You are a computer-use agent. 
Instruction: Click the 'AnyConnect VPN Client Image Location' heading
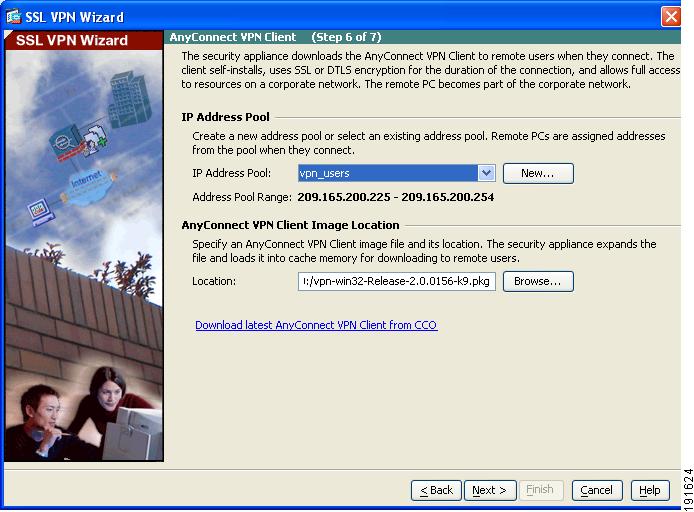pyautogui.click(x=290, y=225)
